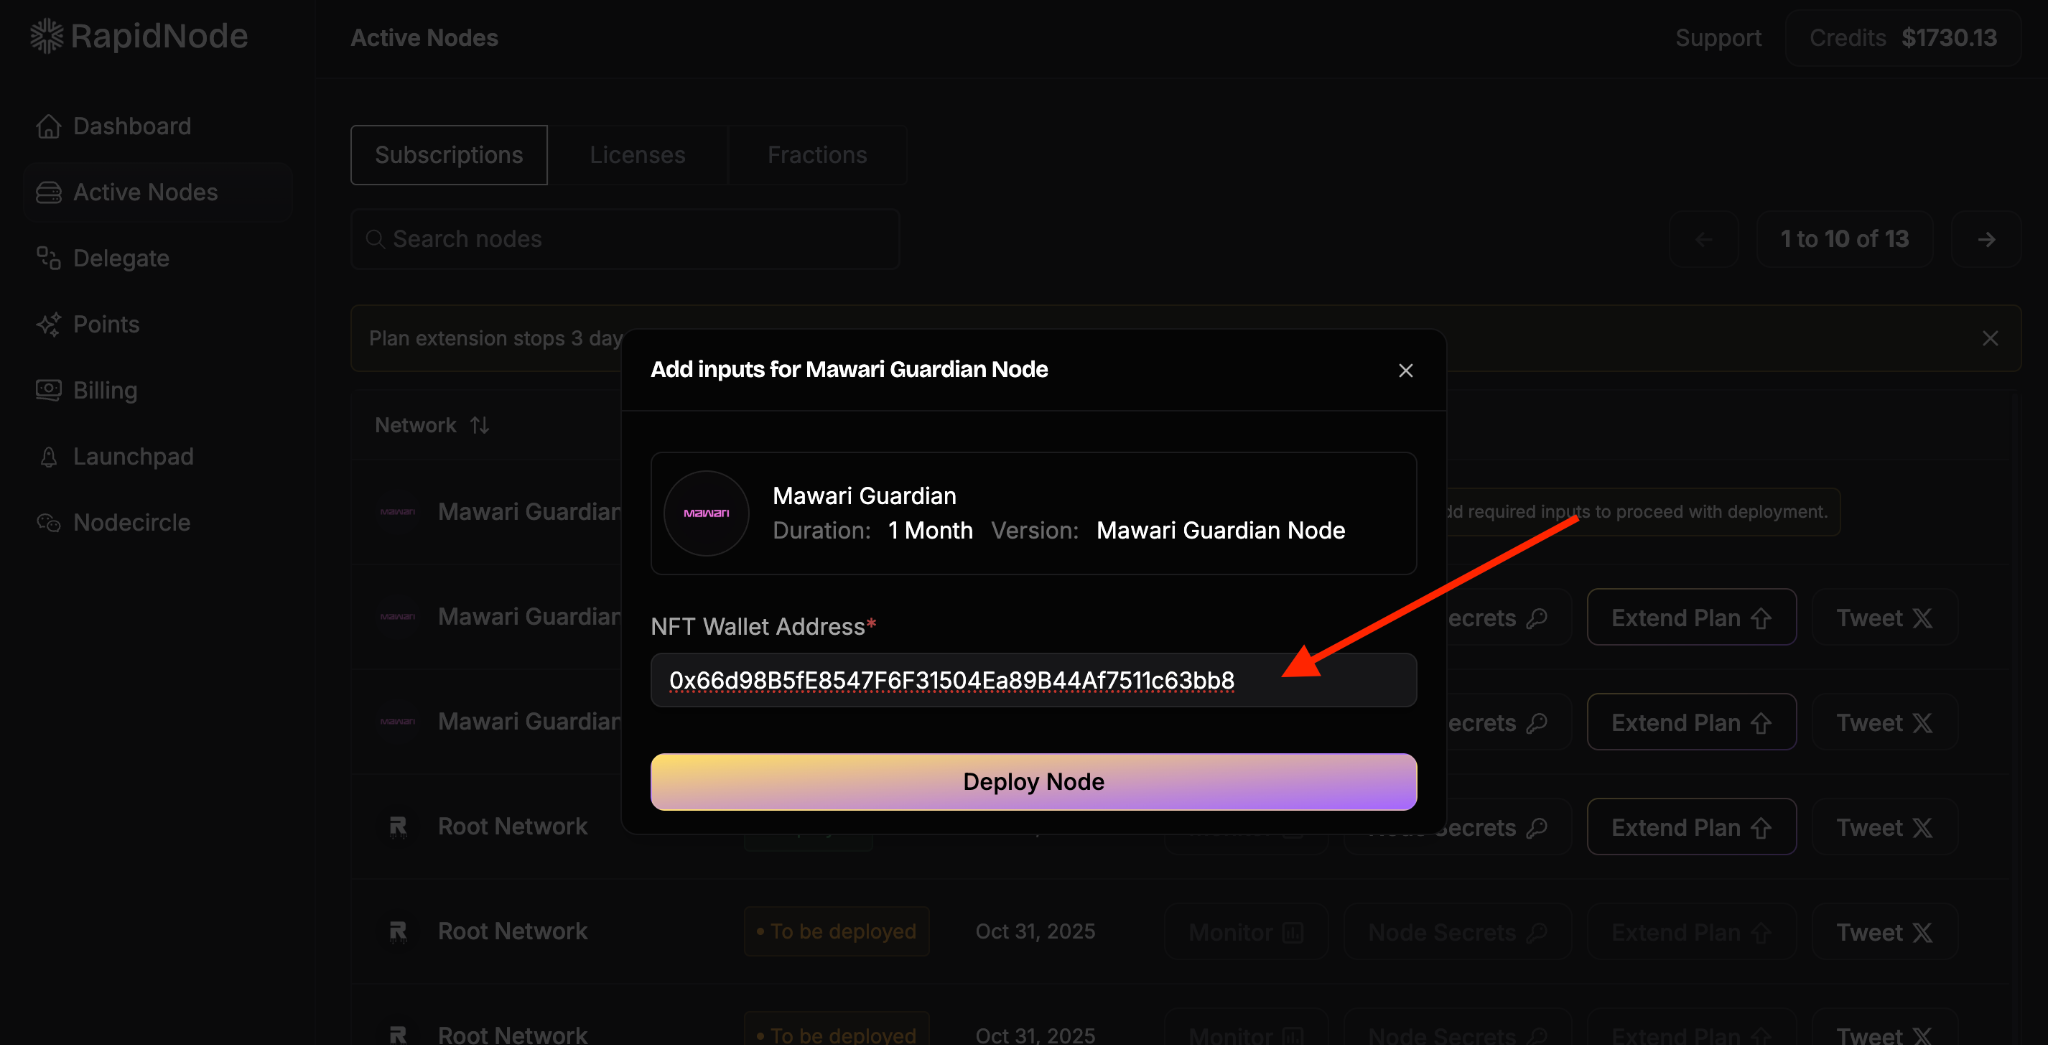Click the NFT Wallet Address field
The width and height of the screenshot is (2048, 1045).
tap(1033, 680)
